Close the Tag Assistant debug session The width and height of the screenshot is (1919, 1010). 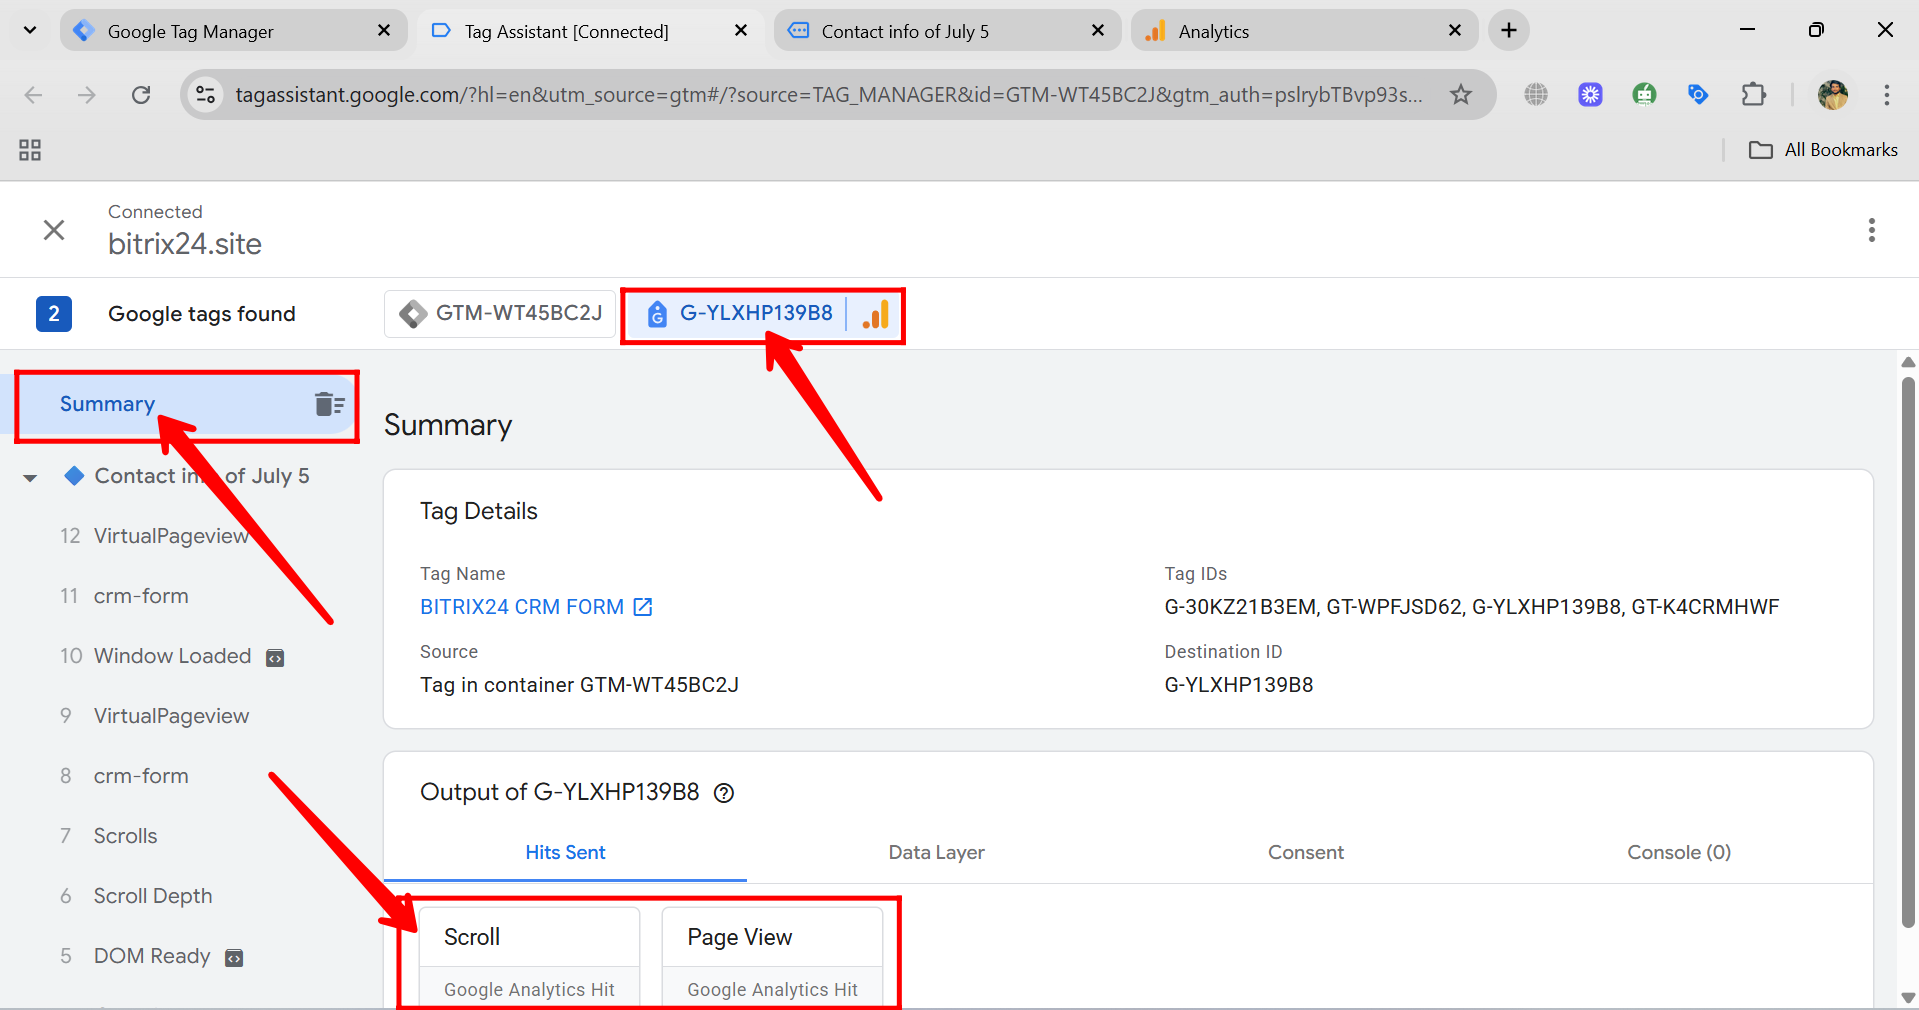click(x=54, y=230)
